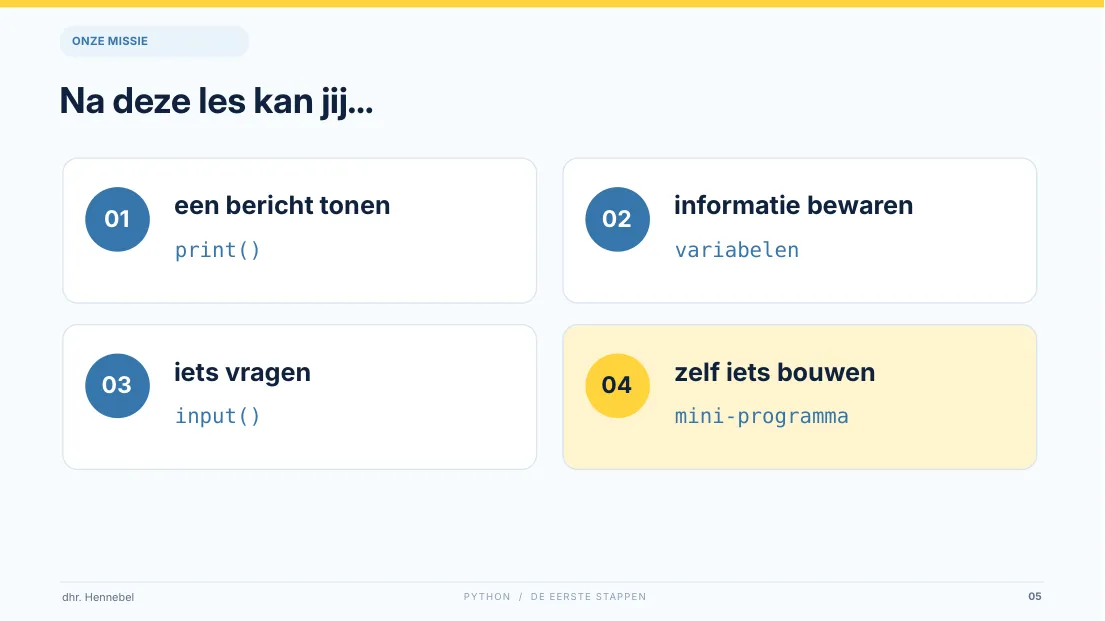The image size is (1105, 621).
Task: Click the blue 02 circle badge
Action: 617,219
